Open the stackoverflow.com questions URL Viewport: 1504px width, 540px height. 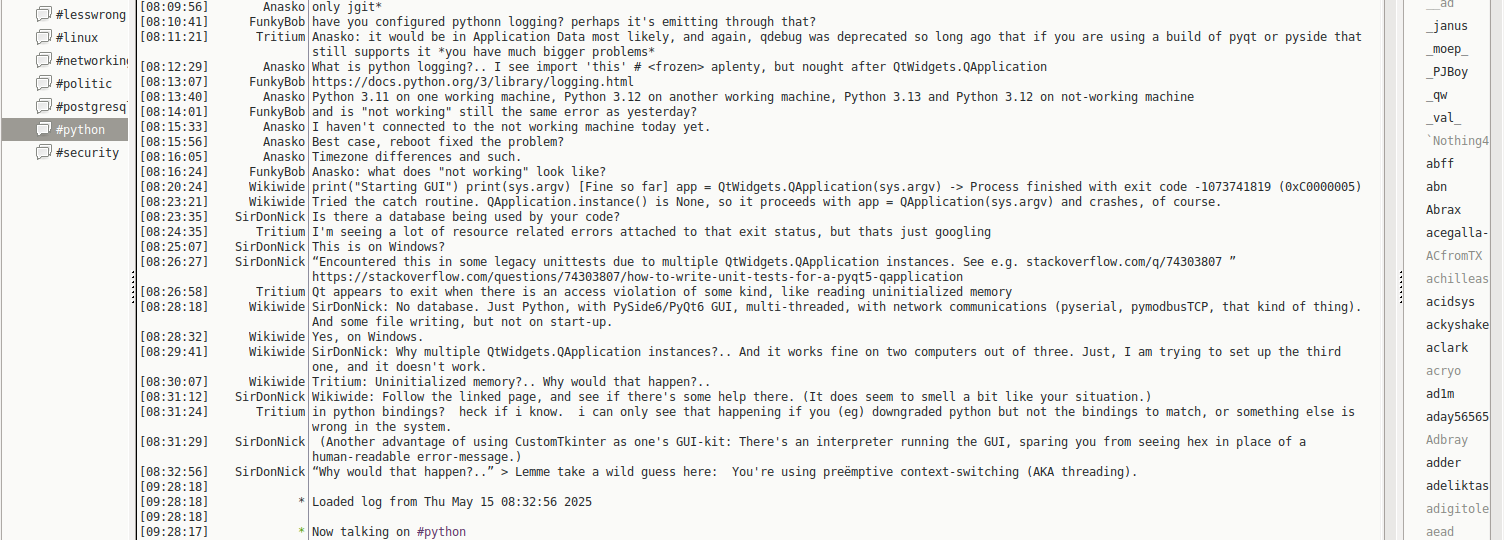click(x=637, y=277)
